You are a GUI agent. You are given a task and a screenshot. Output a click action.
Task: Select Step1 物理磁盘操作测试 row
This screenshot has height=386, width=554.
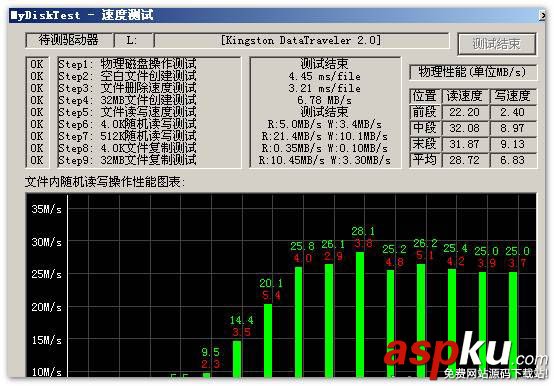point(127,64)
